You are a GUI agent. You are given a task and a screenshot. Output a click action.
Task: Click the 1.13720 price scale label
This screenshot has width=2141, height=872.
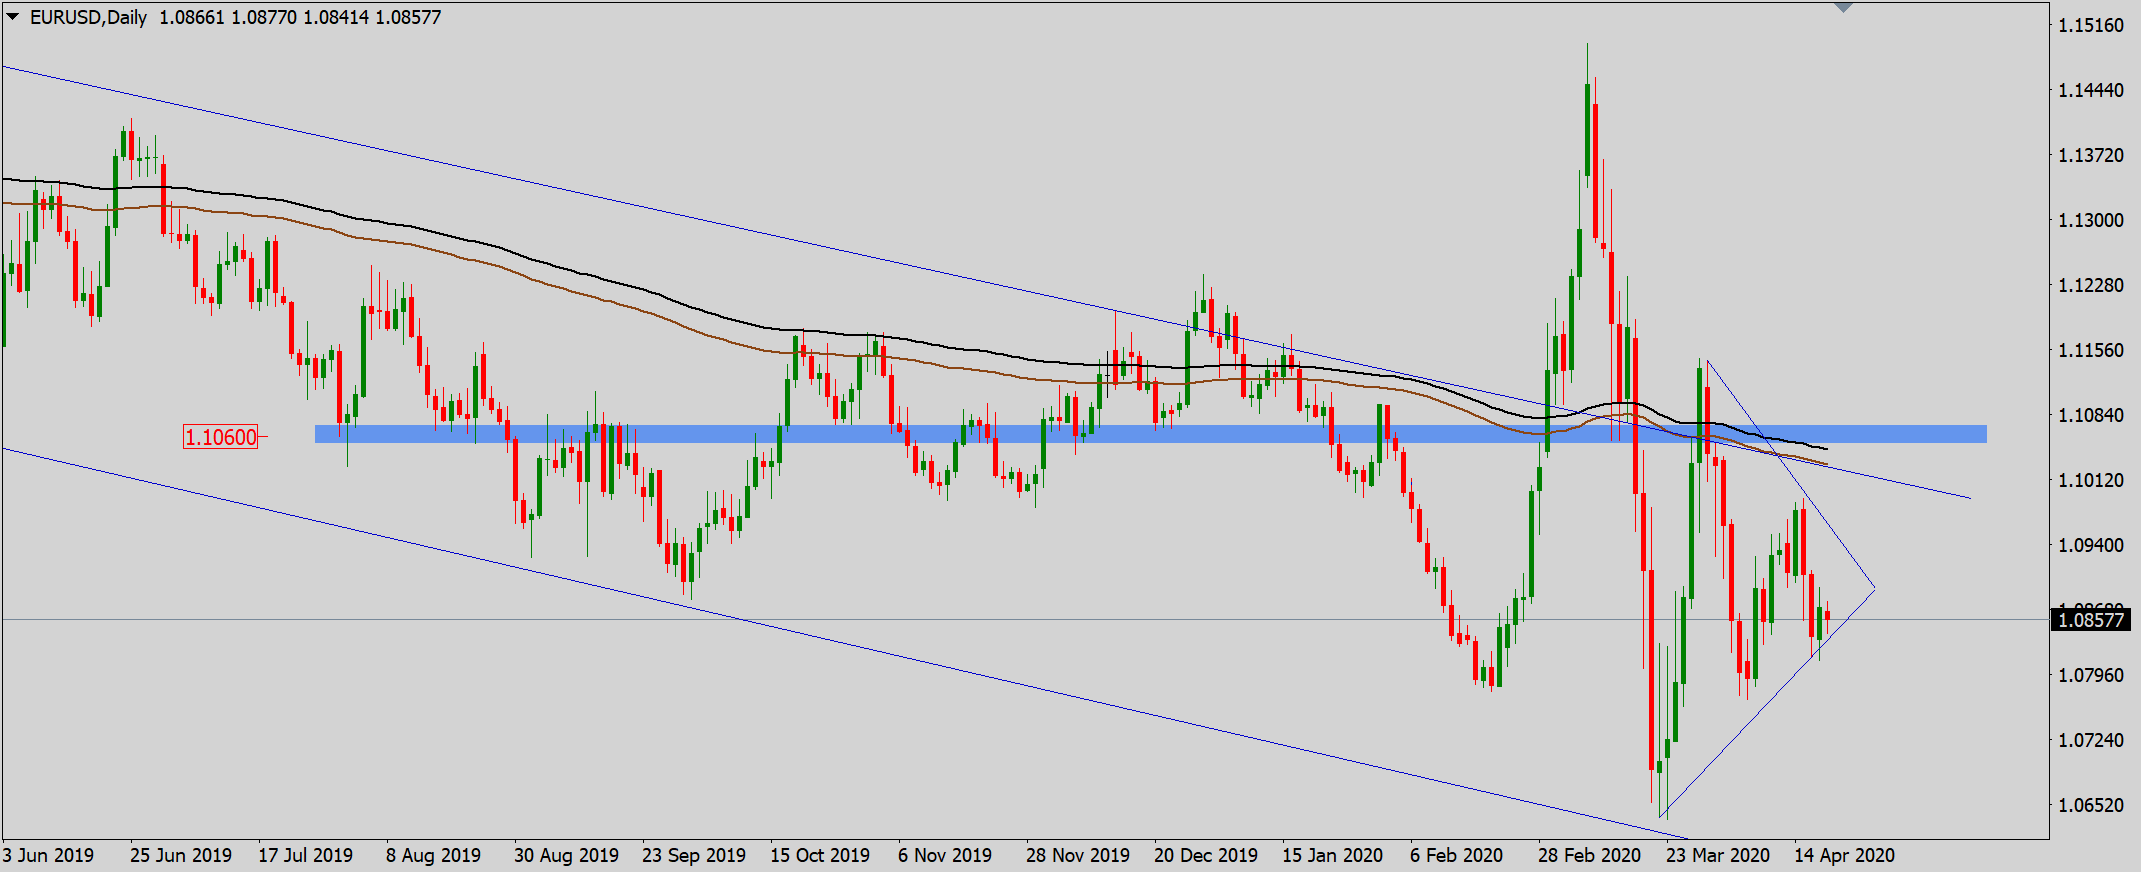(x=2091, y=155)
